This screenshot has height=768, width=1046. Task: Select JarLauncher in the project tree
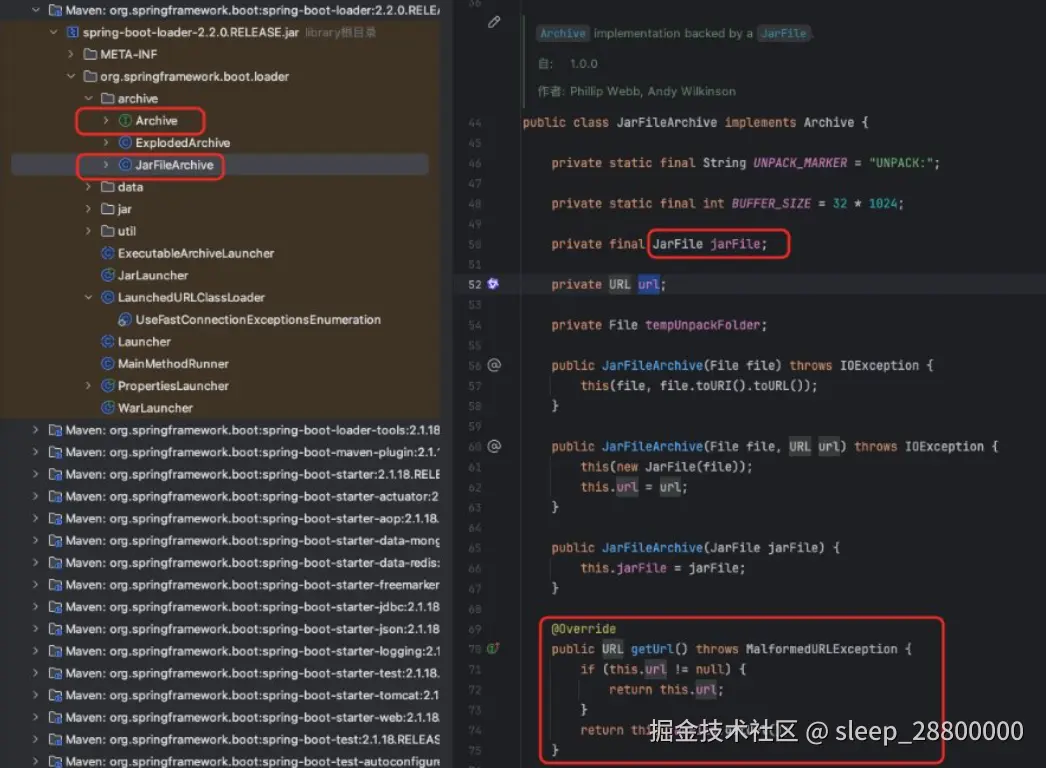(153, 275)
